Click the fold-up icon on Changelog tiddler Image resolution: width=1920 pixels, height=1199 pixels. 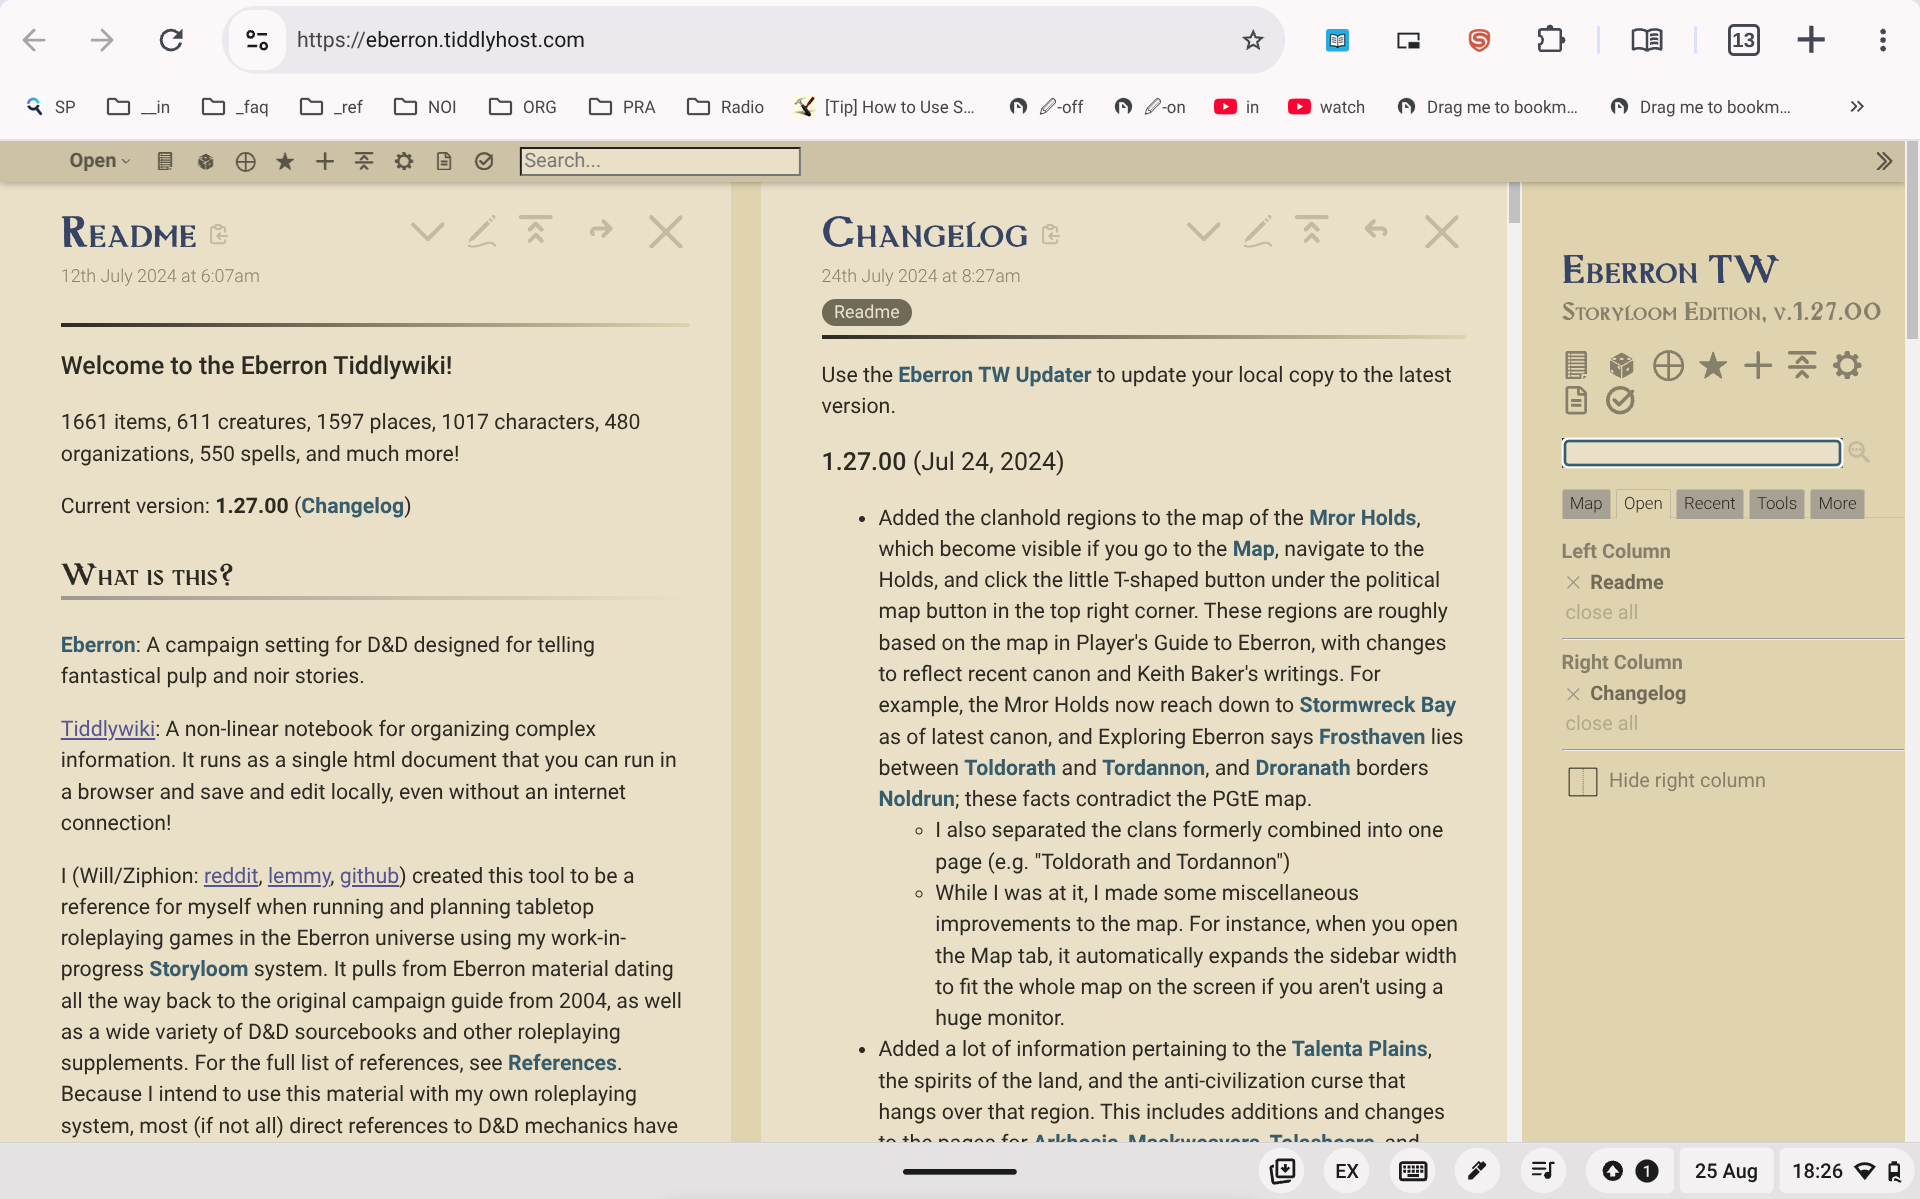(x=1311, y=231)
